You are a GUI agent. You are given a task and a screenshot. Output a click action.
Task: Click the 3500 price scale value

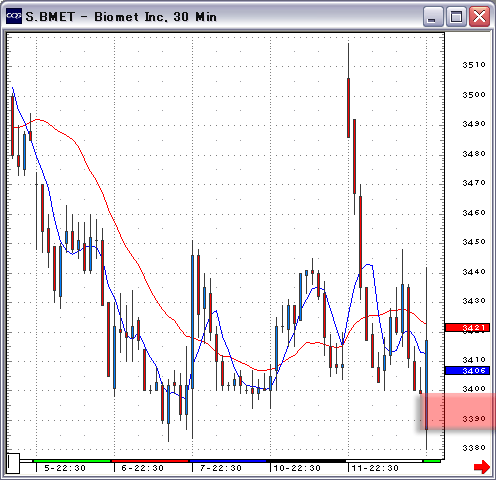474,95
